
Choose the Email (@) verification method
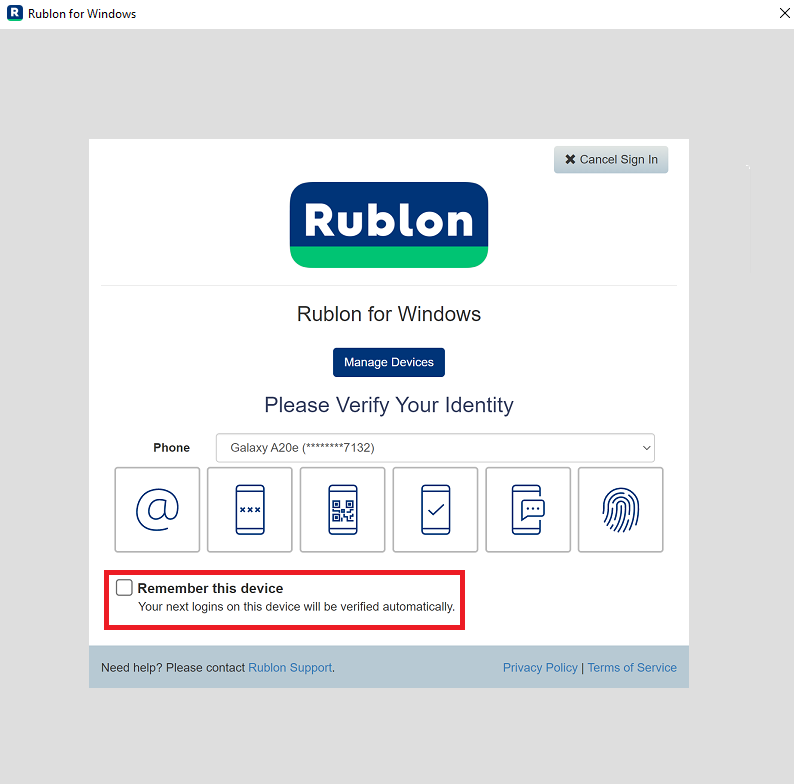(157, 509)
